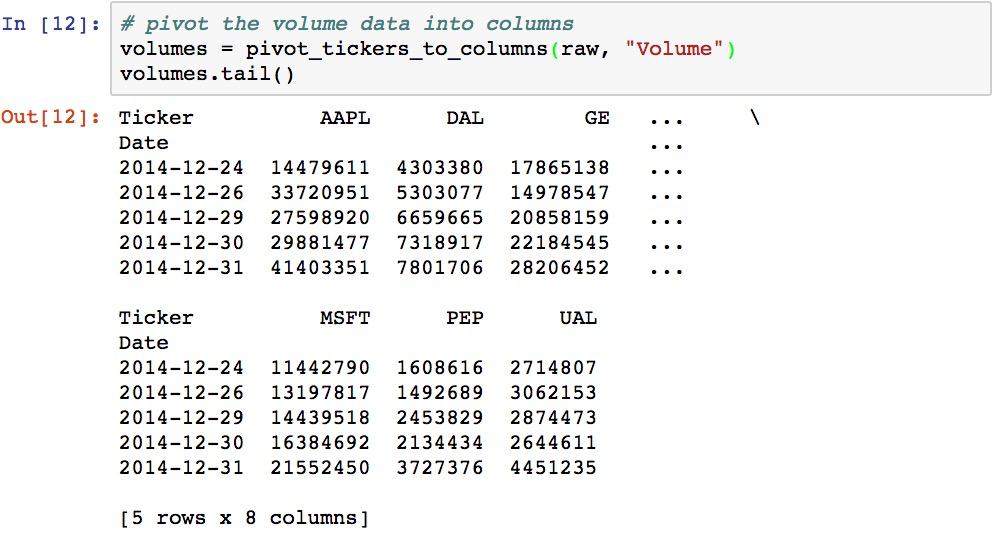Click the DAL value 6659665
Viewport: 997px width, 535px height.
point(440,218)
